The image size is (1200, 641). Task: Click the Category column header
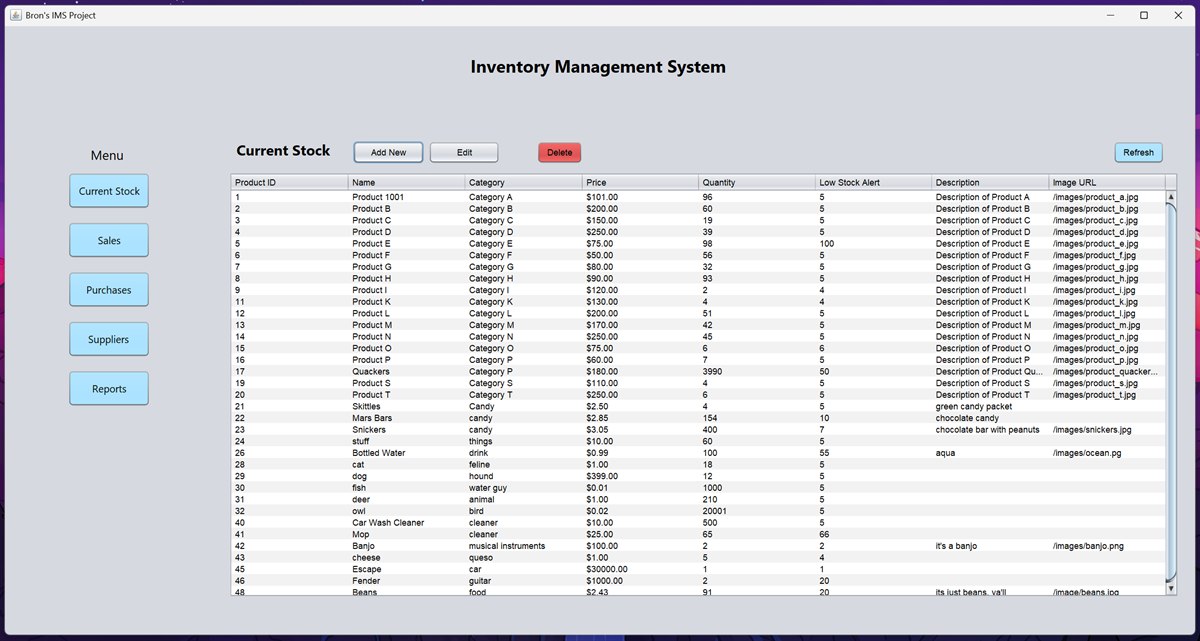pyautogui.click(x=523, y=182)
